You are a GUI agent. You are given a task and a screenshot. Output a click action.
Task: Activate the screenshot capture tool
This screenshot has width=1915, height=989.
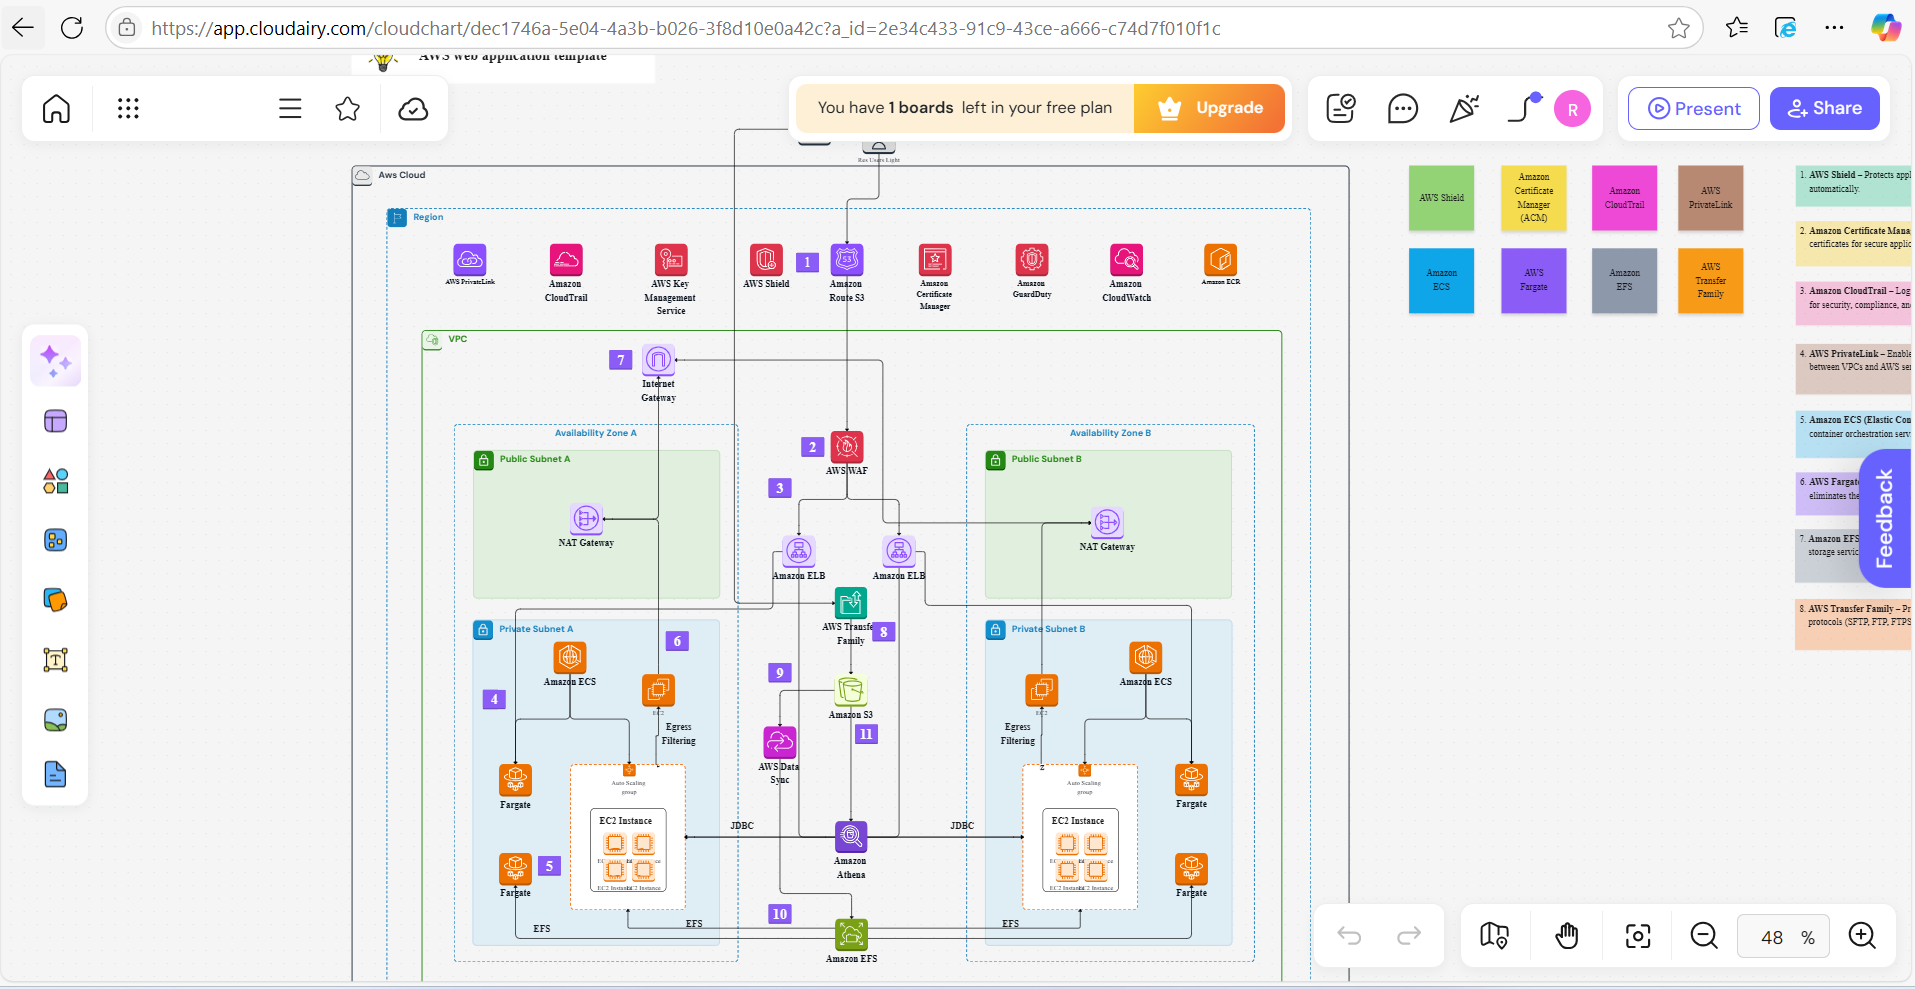tap(1638, 936)
